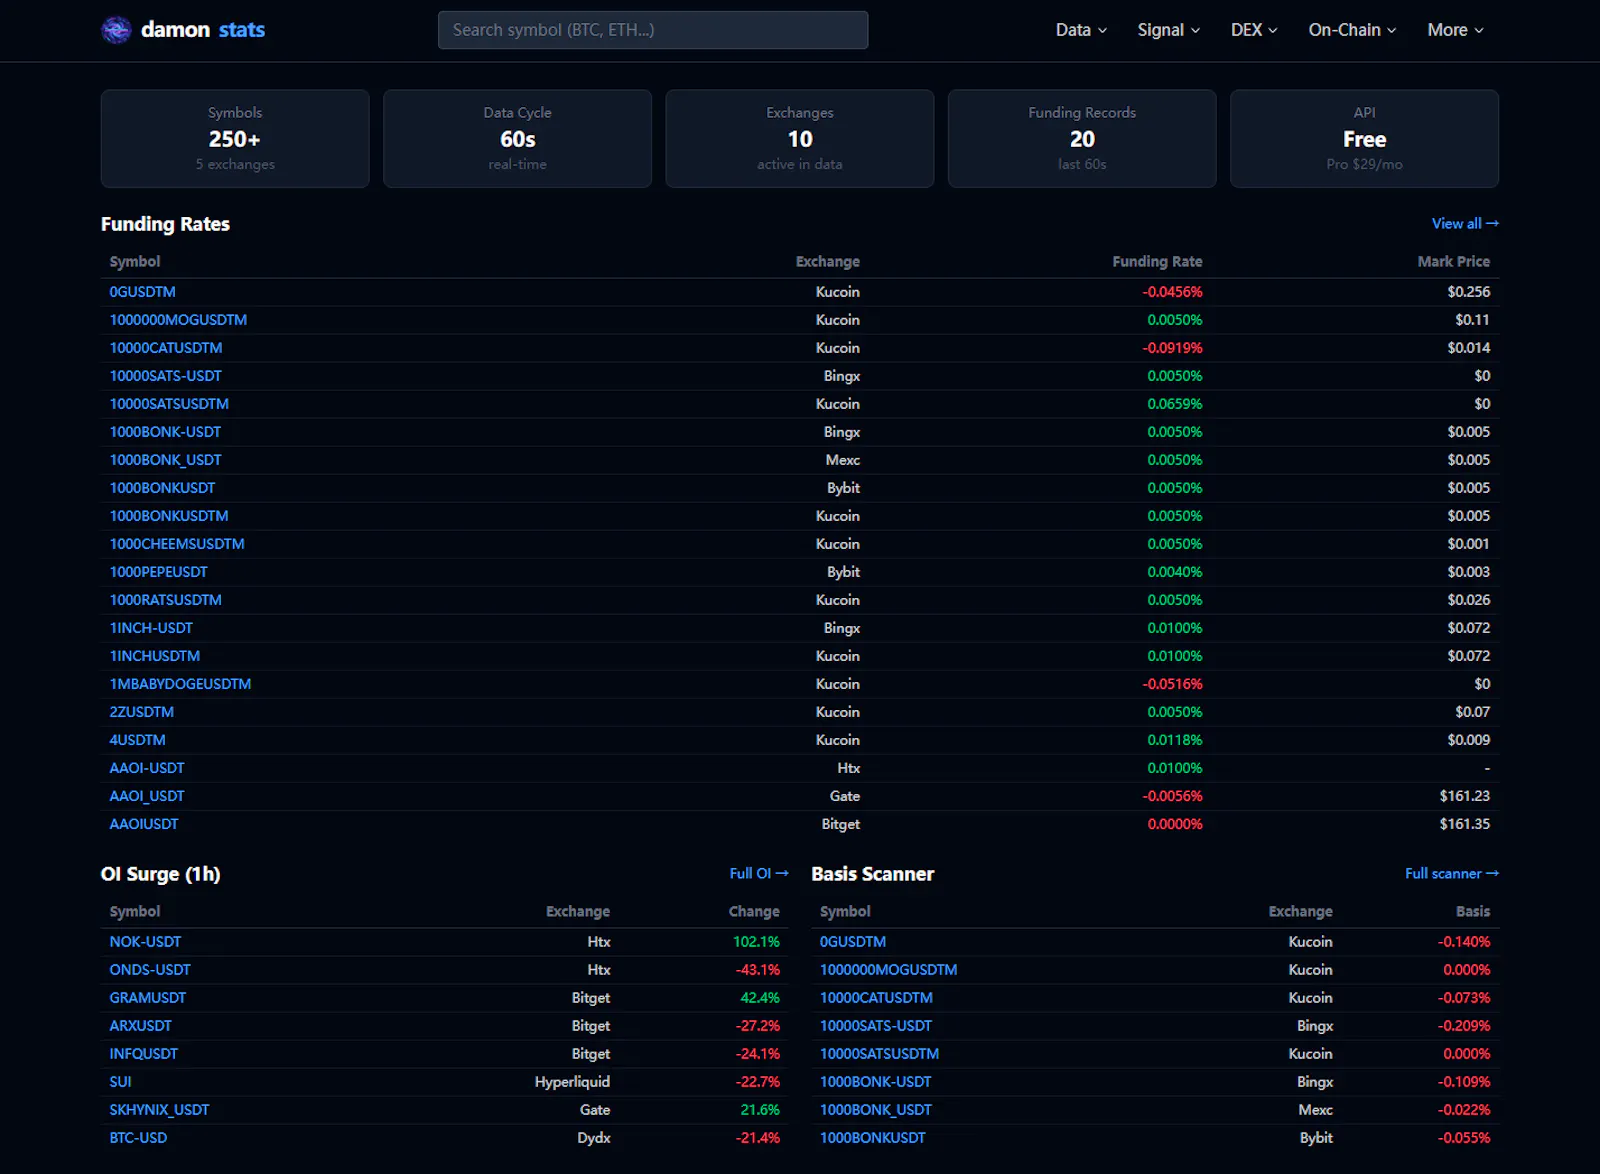Open ARXUSDT in OI Surge
The height and width of the screenshot is (1174, 1600).
click(141, 1026)
